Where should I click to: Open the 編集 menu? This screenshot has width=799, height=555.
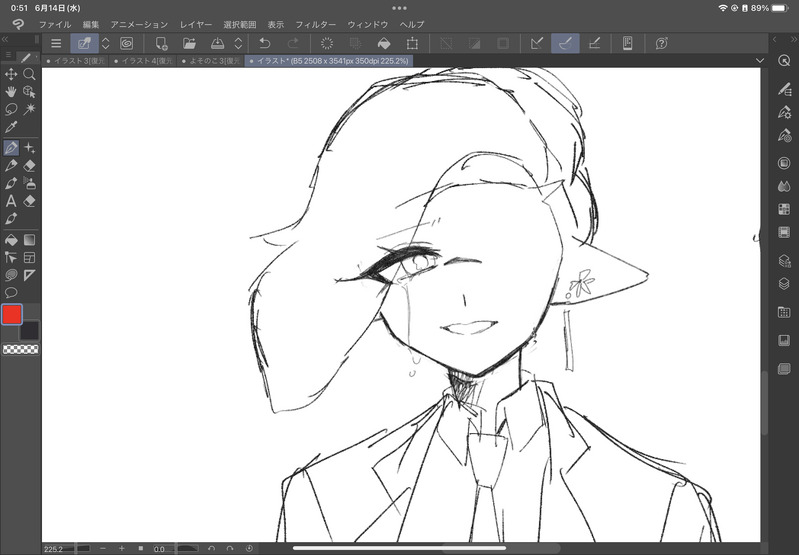pos(91,24)
